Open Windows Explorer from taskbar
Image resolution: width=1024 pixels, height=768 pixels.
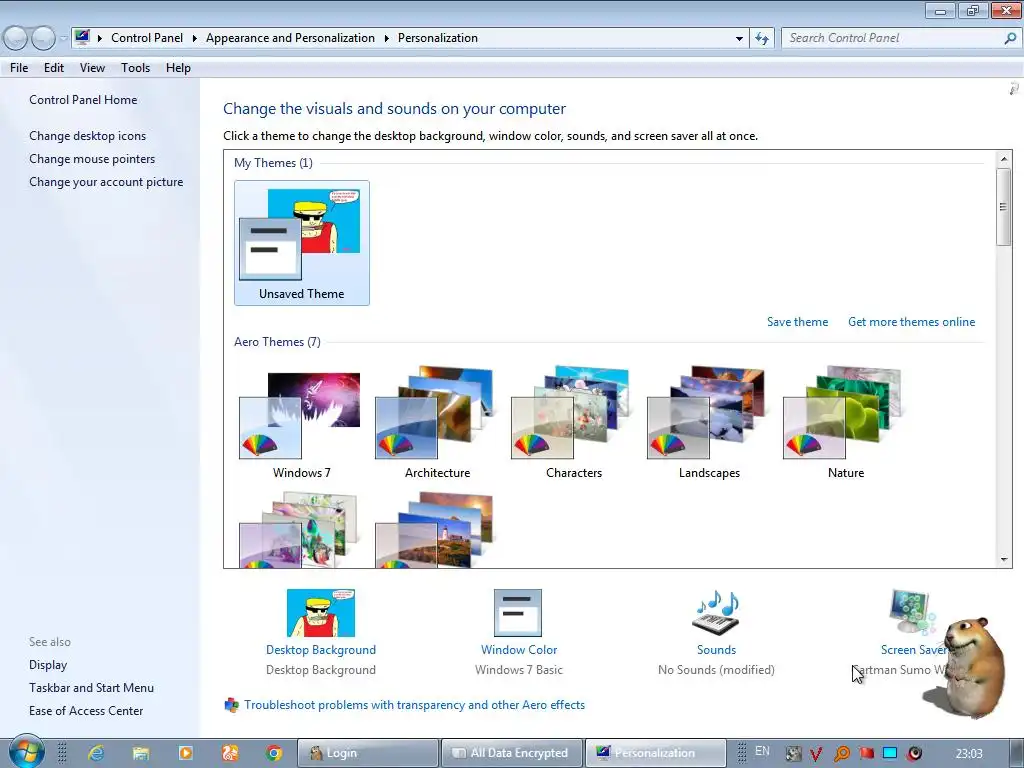coord(141,753)
